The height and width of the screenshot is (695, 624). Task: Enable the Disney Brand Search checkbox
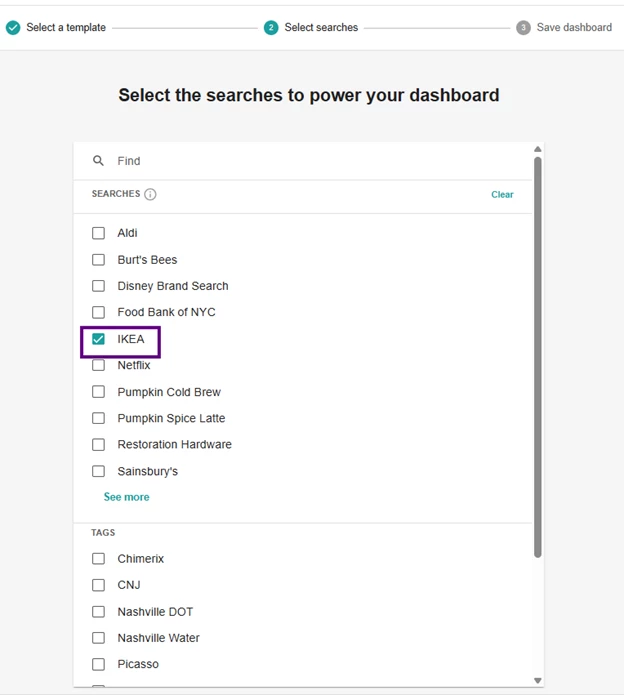(98, 286)
